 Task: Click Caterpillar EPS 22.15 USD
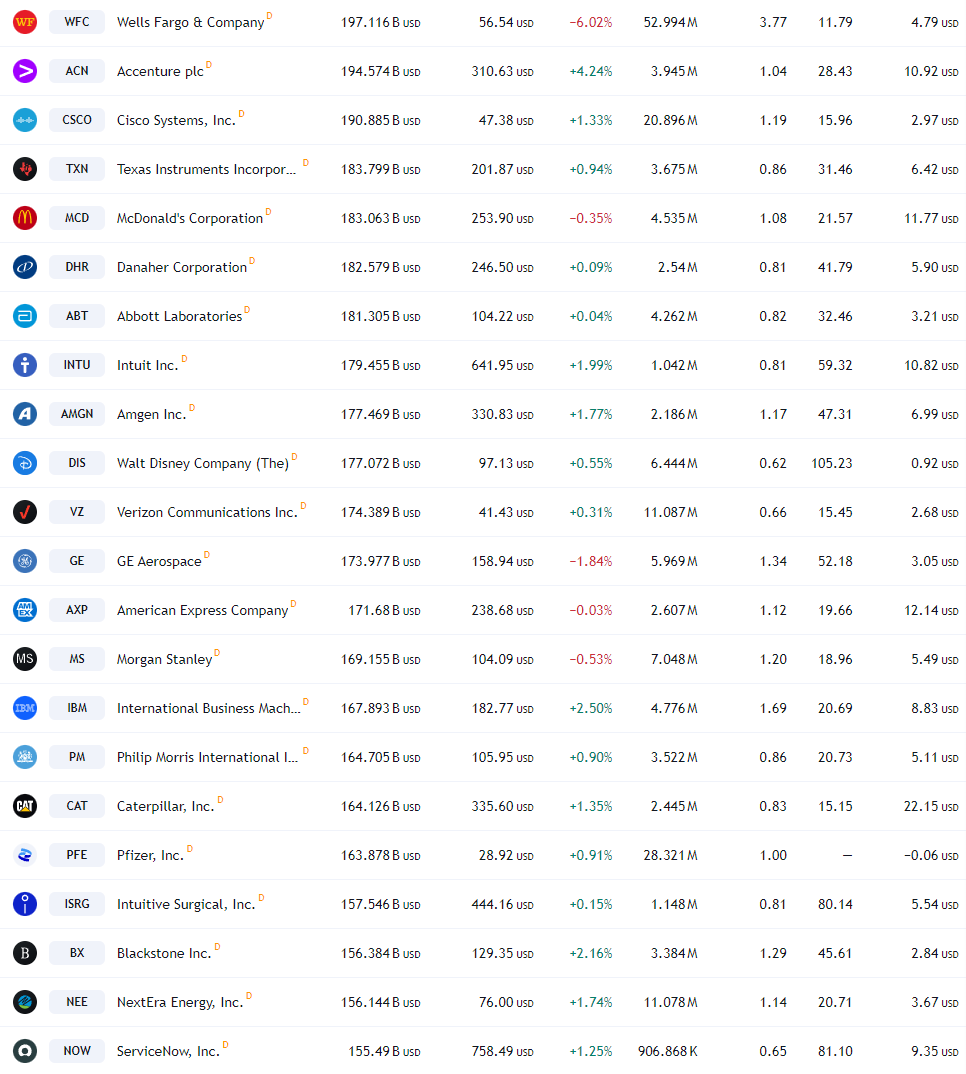click(931, 806)
